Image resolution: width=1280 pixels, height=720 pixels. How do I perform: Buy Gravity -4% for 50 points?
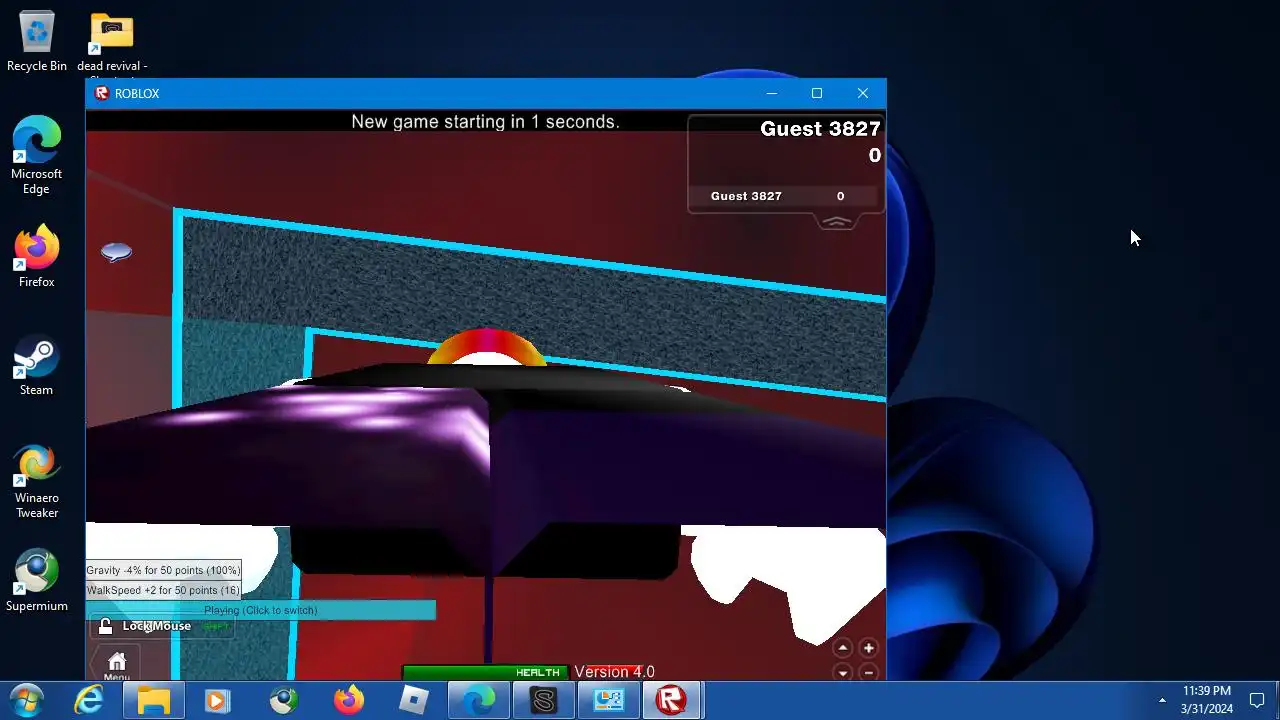click(163, 570)
